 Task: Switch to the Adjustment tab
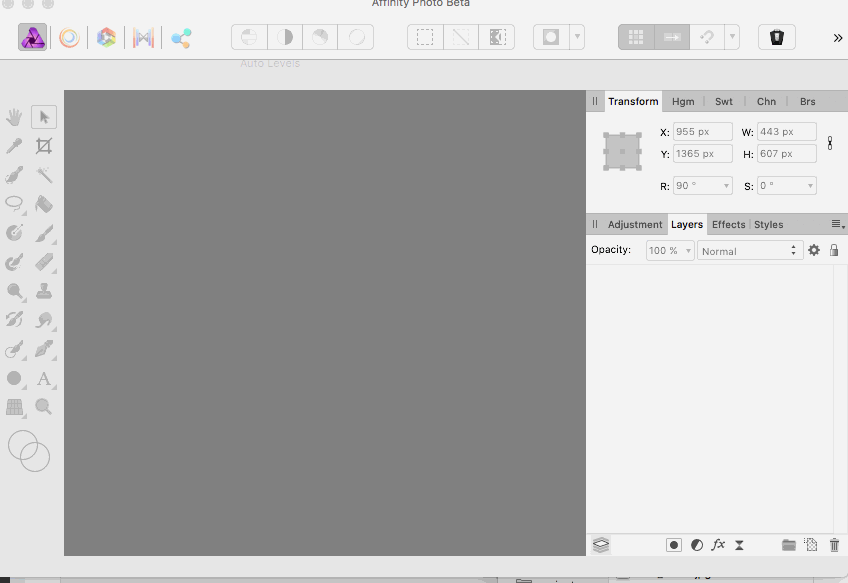634,224
